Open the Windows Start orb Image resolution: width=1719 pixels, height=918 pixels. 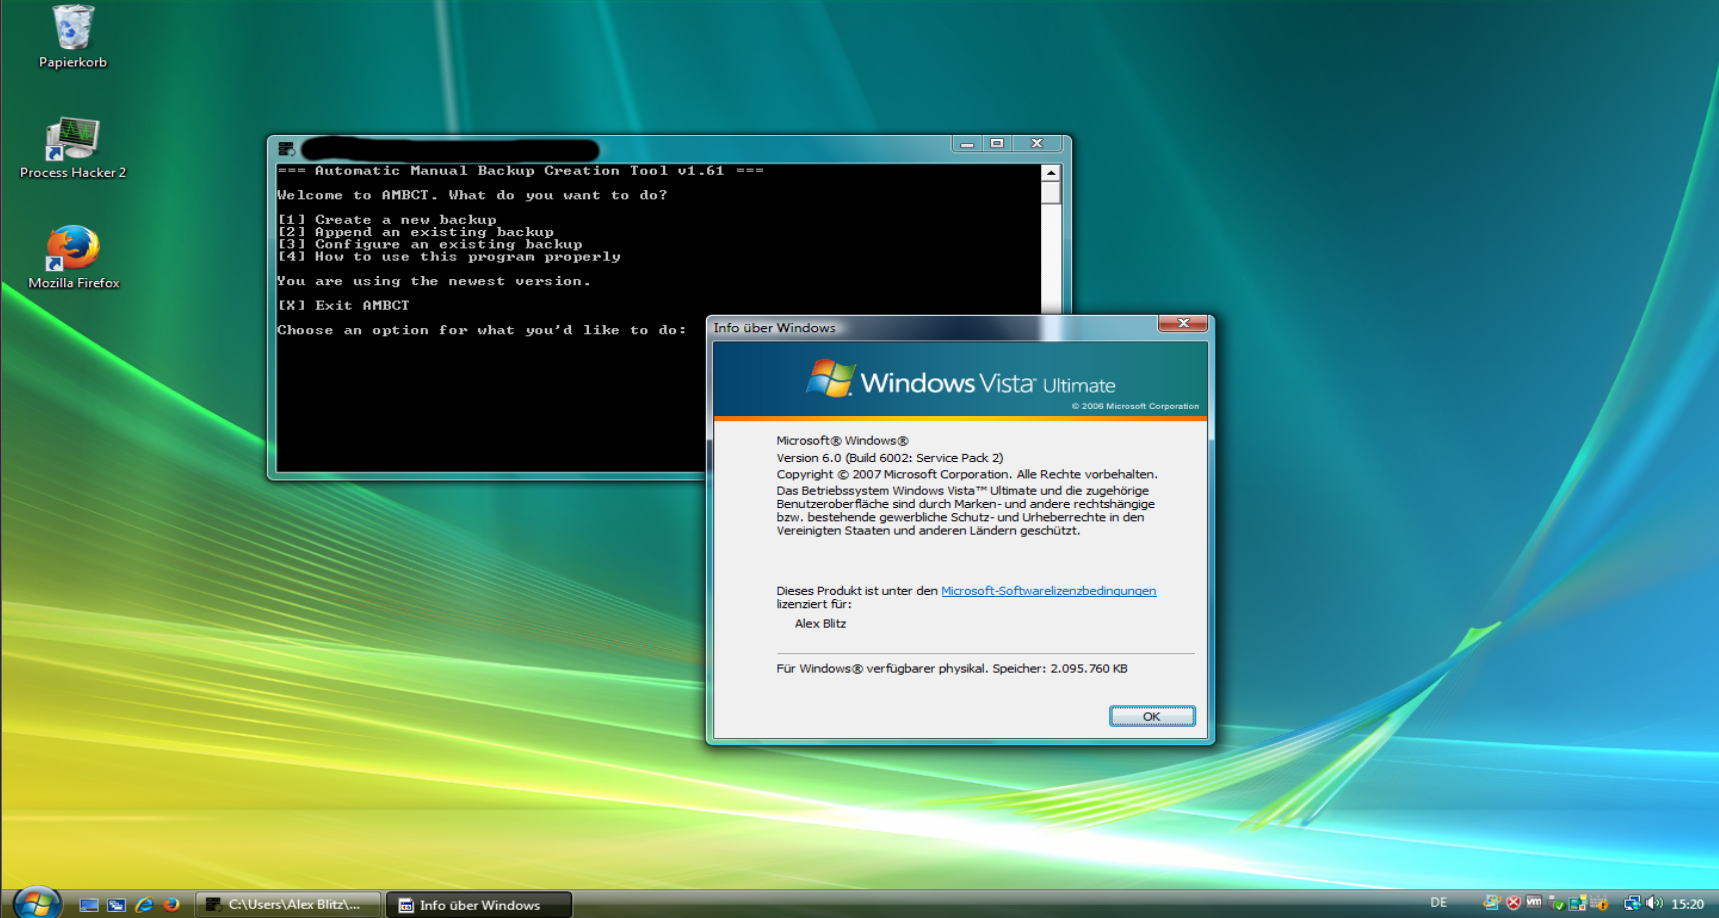pos(36,903)
